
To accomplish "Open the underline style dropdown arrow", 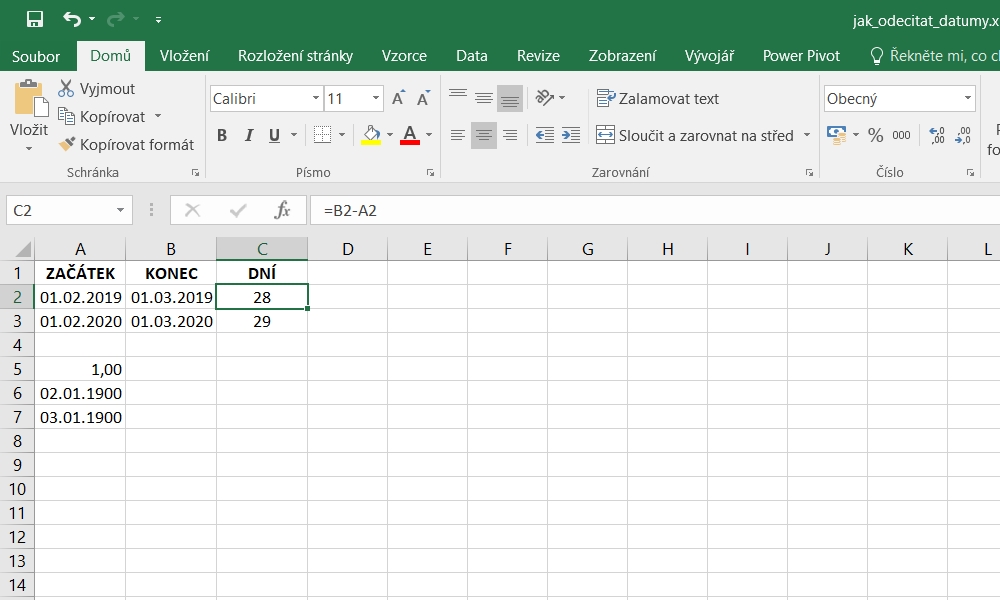I will (294, 135).
